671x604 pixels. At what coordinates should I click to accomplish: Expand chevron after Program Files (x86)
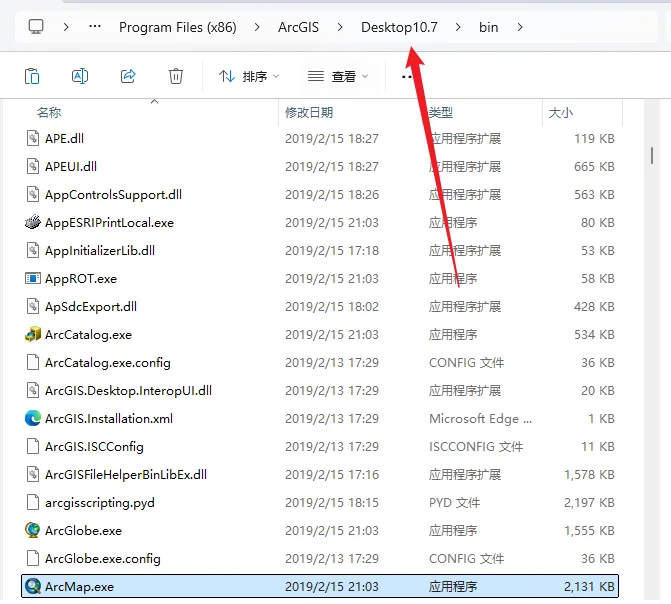(x=257, y=27)
